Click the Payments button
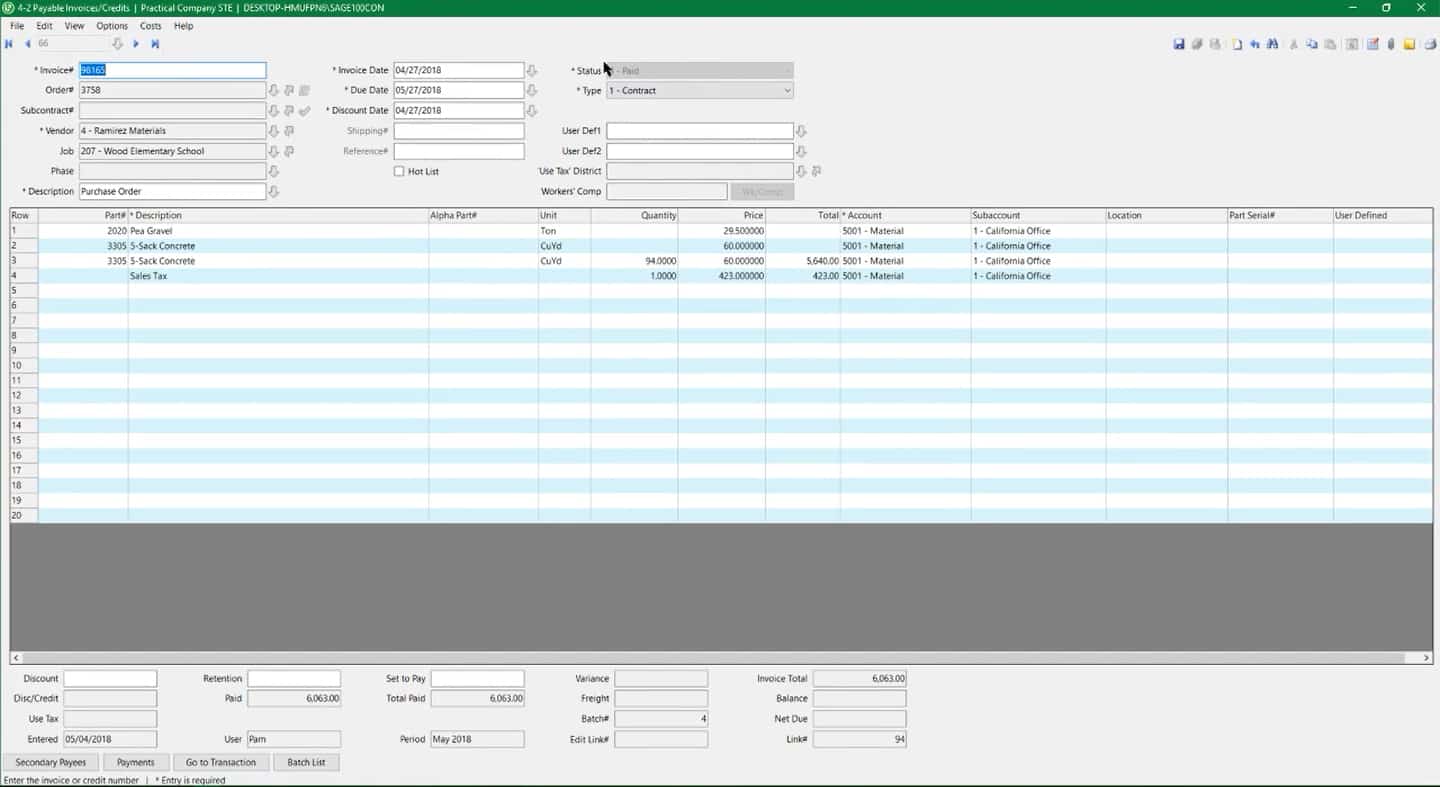Image resolution: width=1440 pixels, height=787 pixels. click(136, 762)
